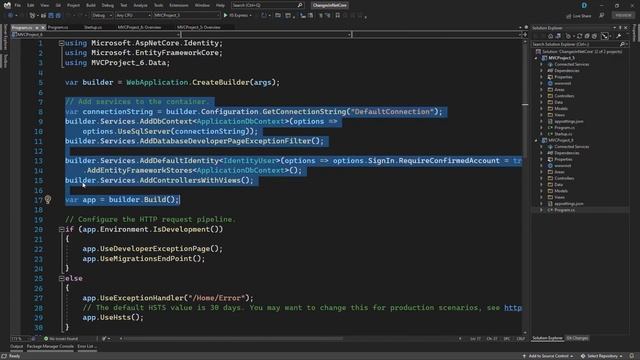Image resolution: width=640 pixels, height=360 pixels.
Task: Switch to the MVCProject_5 Overview tab
Action: [x=198, y=27]
